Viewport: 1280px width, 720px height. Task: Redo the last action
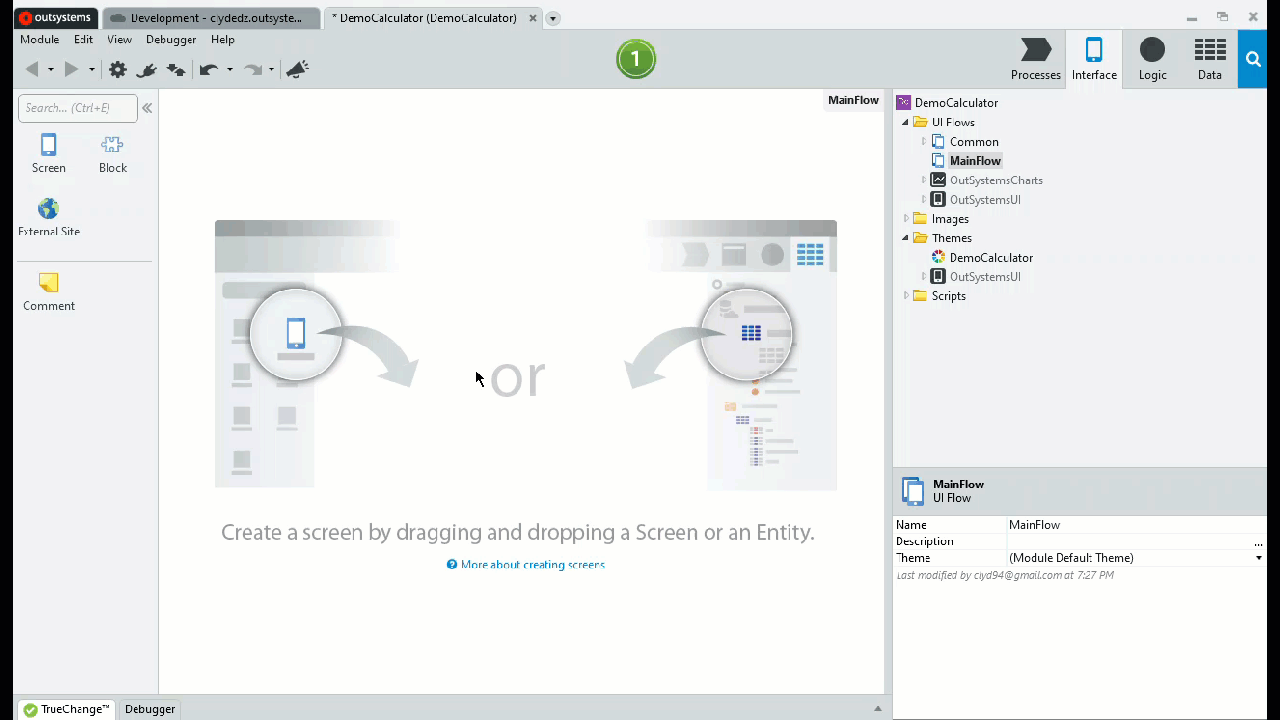pos(253,69)
